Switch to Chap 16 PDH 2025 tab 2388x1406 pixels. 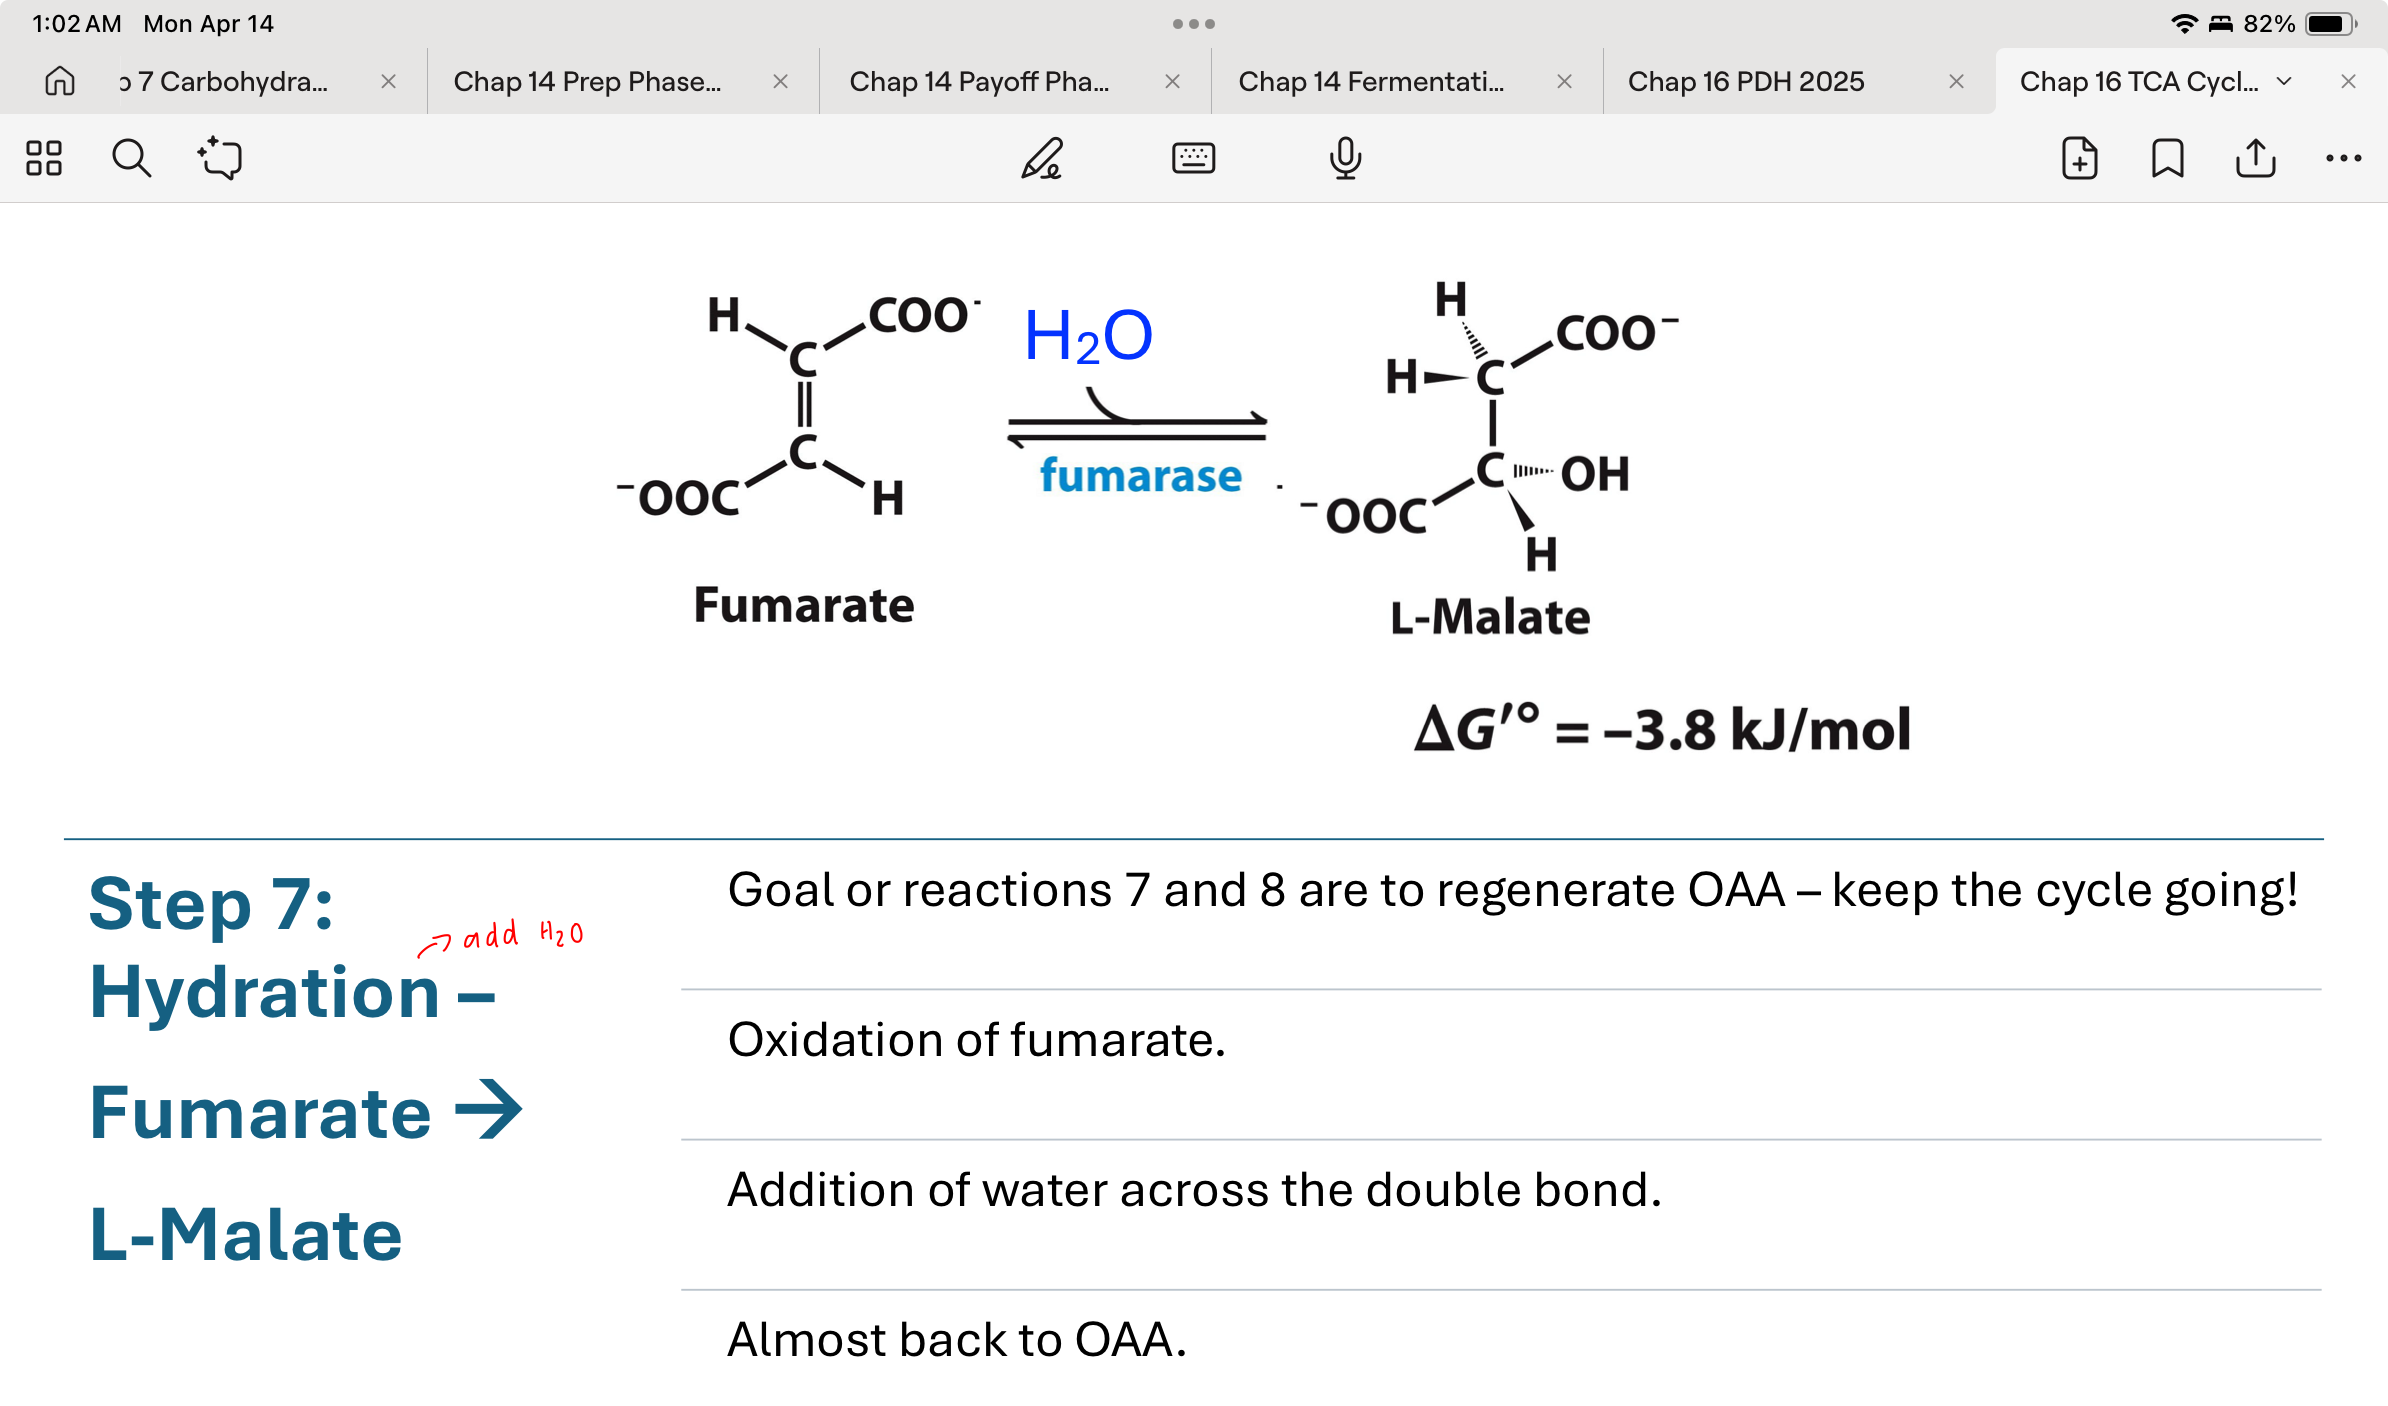click(x=1745, y=81)
